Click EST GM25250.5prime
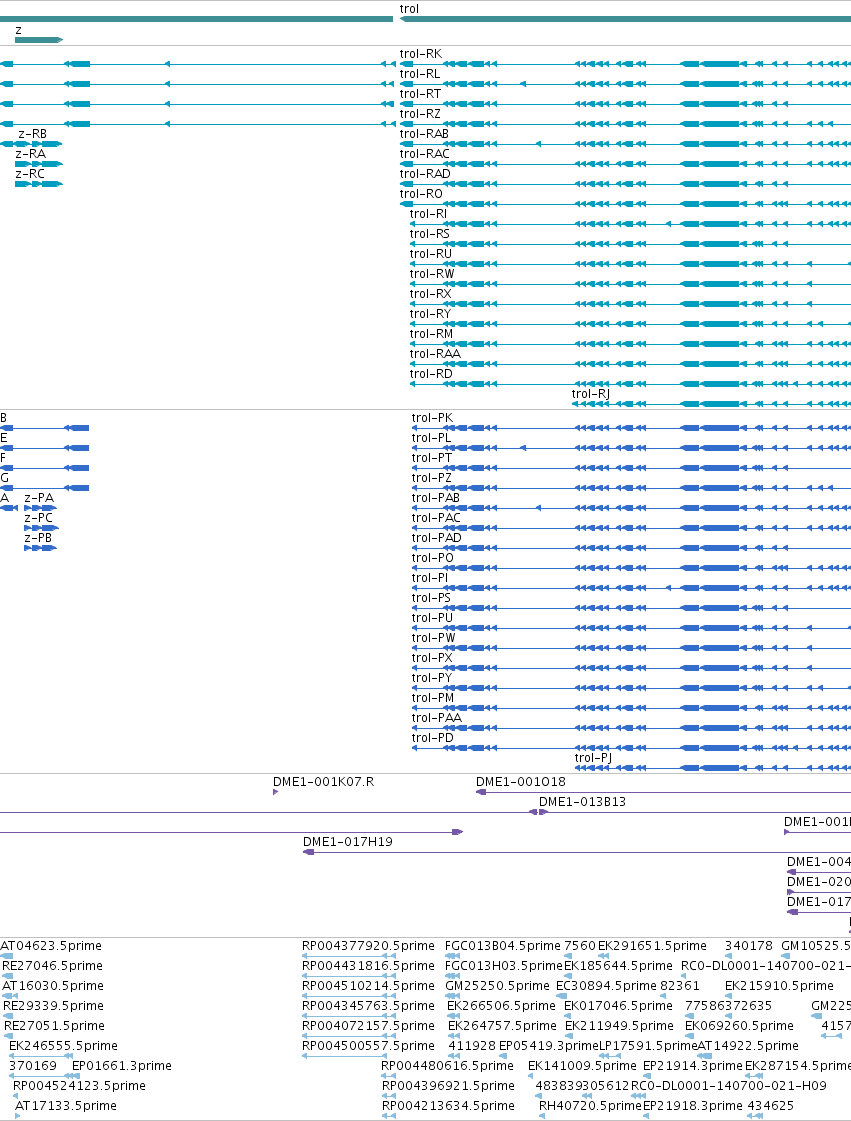Screen dimensions: 851x1121 click(x=498, y=986)
